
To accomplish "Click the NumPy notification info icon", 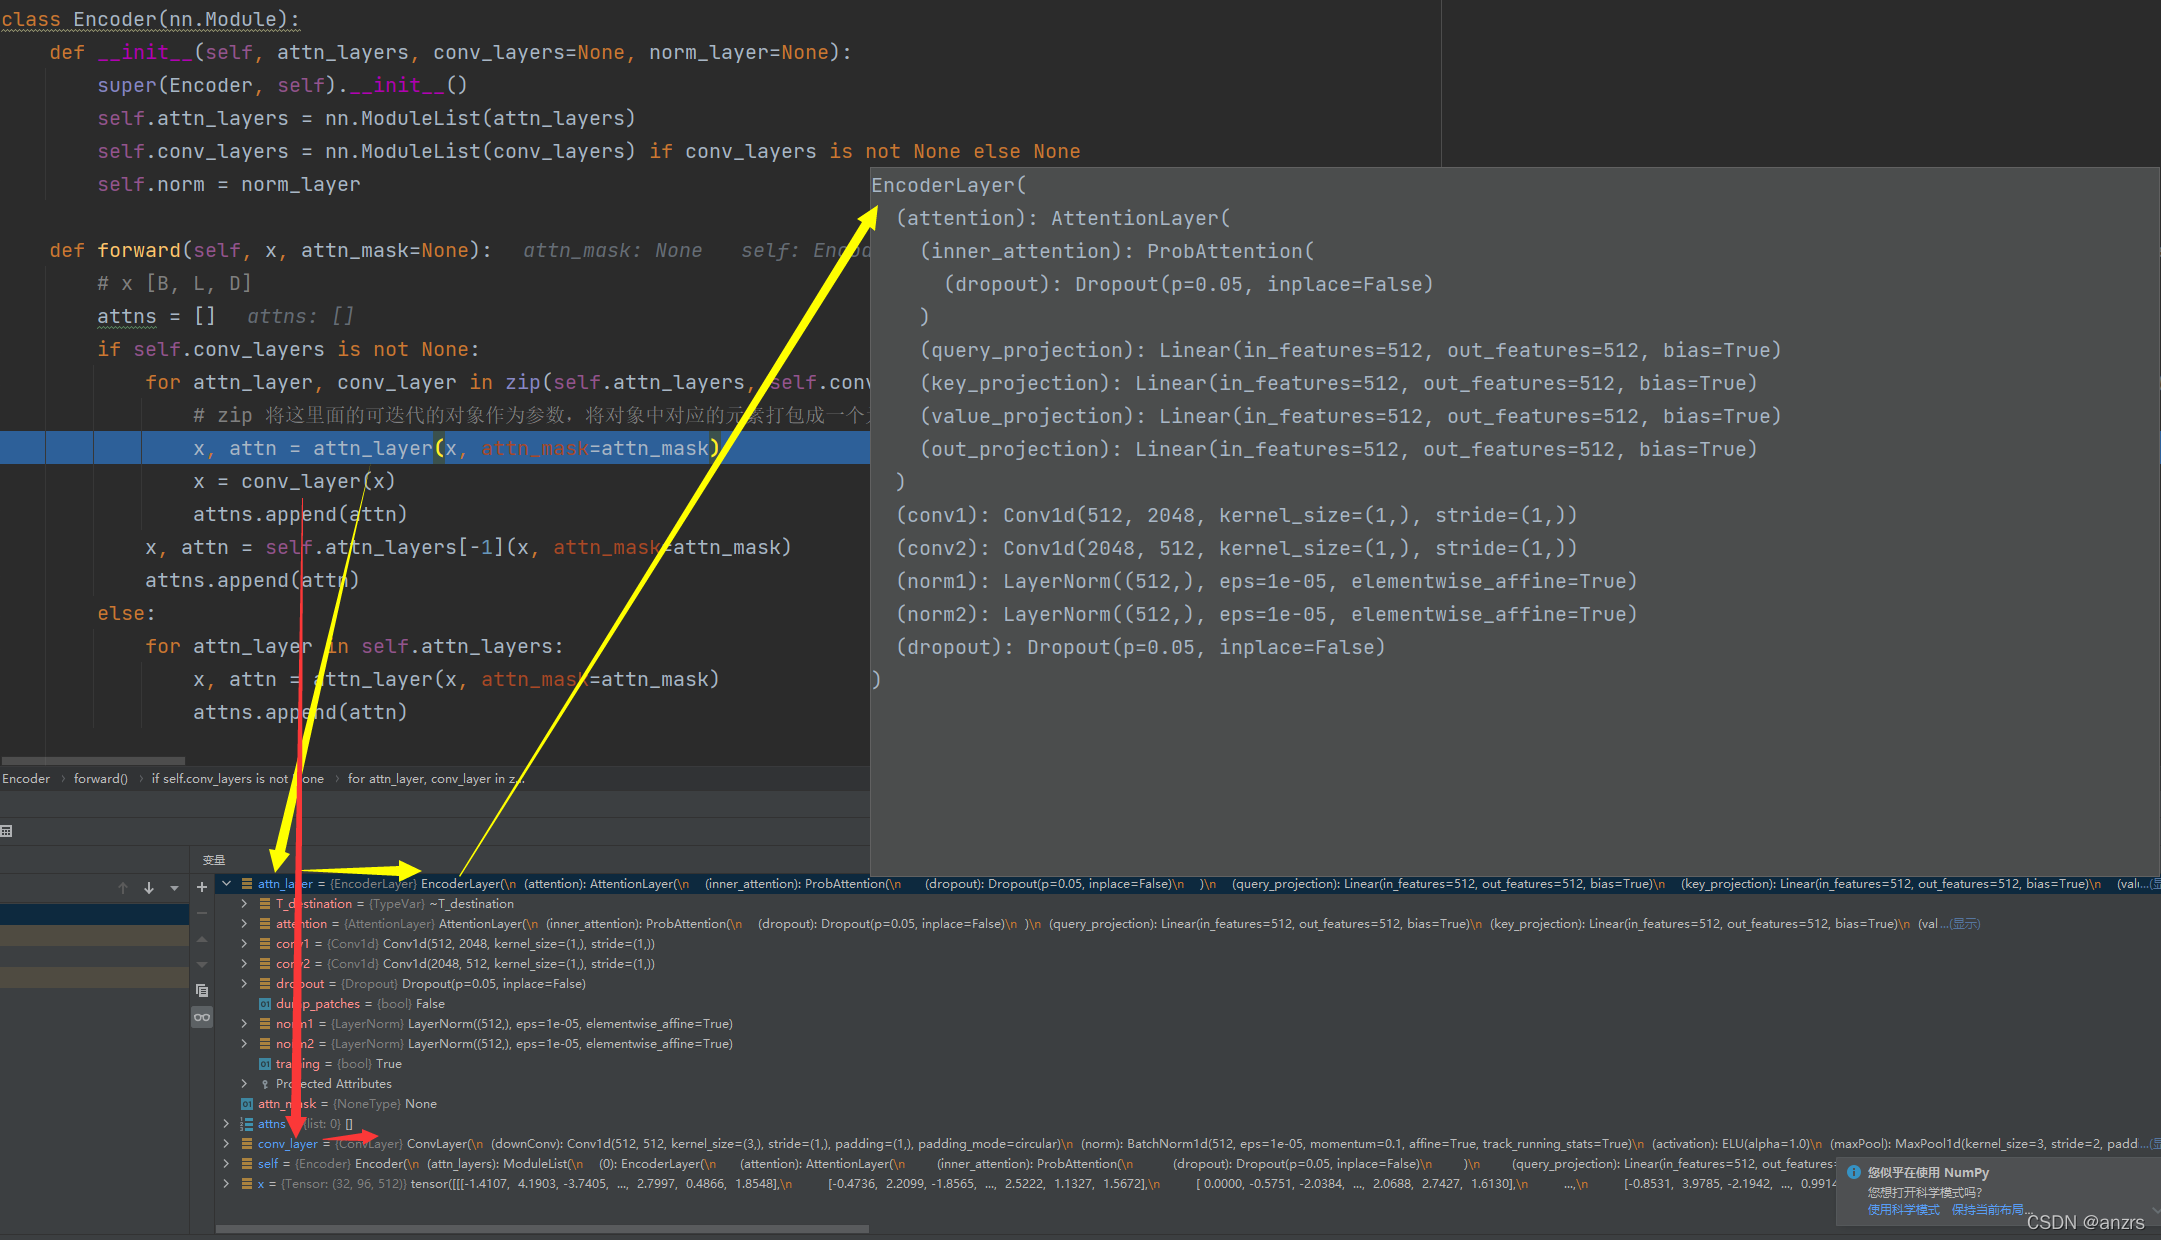I will (1853, 1172).
